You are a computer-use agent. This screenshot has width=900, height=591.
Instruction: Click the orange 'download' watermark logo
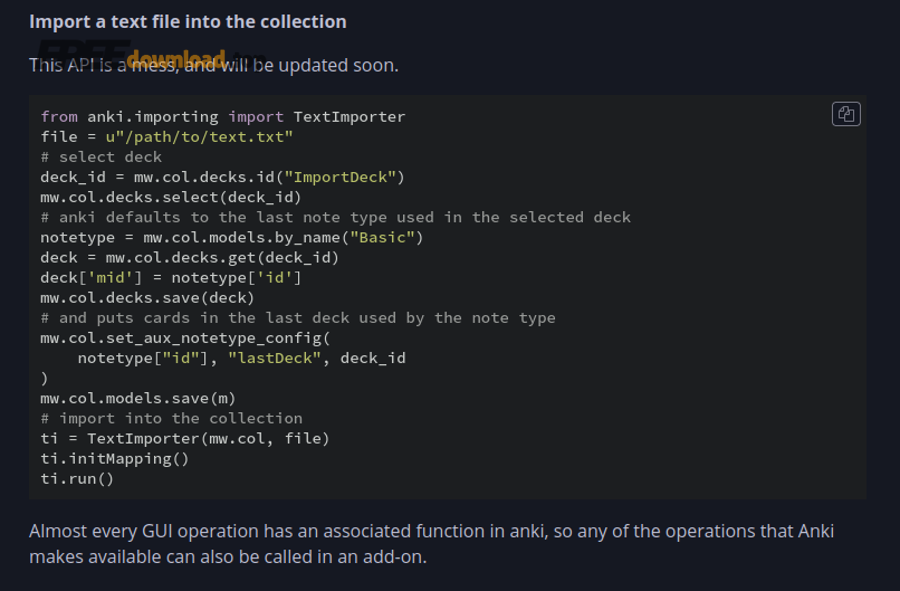point(175,60)
